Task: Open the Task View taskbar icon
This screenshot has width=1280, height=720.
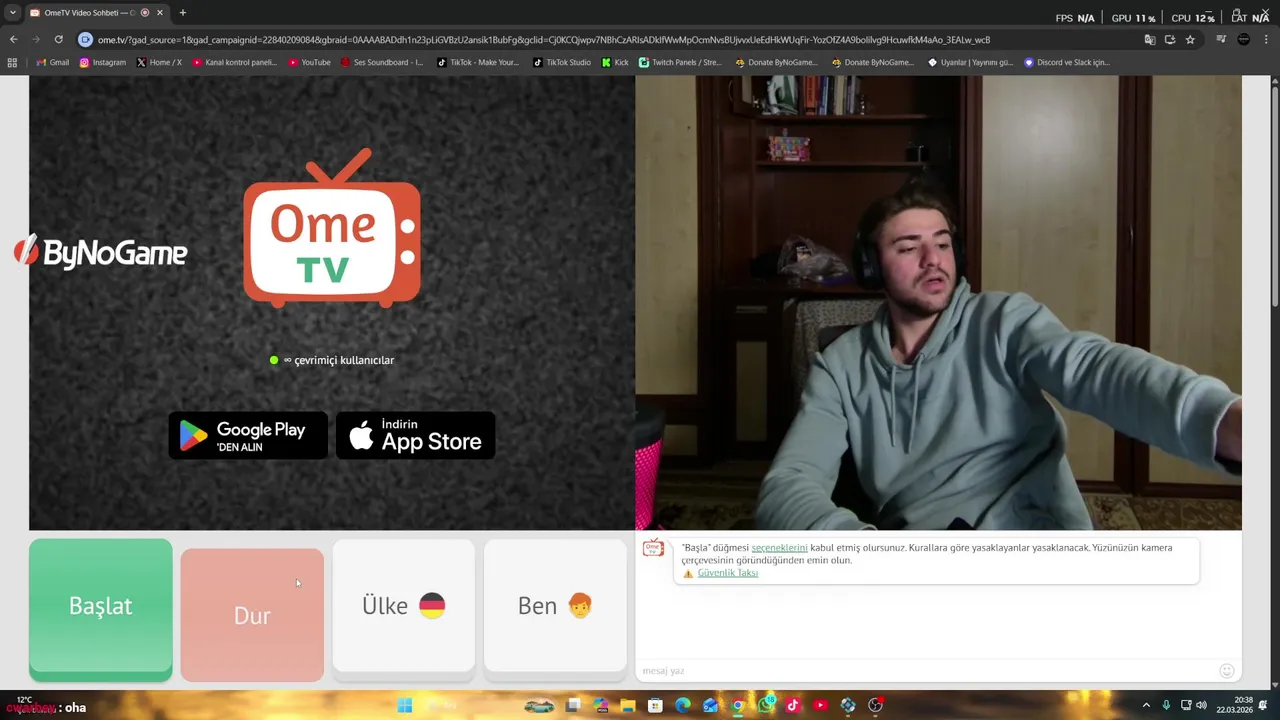Action: click(573, 705)
